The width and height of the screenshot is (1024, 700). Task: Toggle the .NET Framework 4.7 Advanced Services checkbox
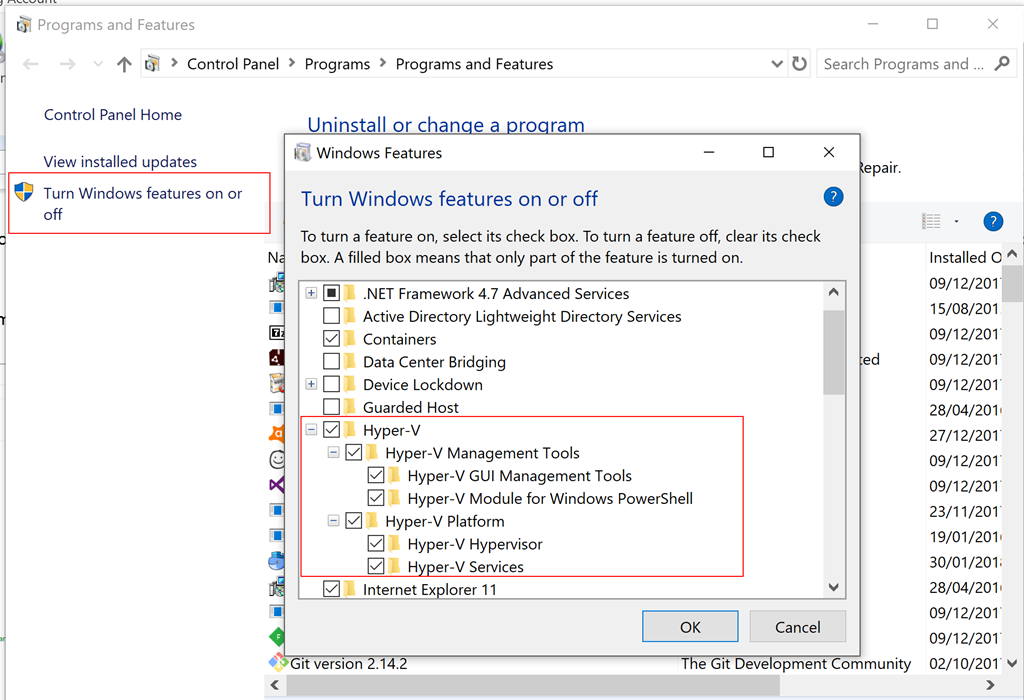332,293
